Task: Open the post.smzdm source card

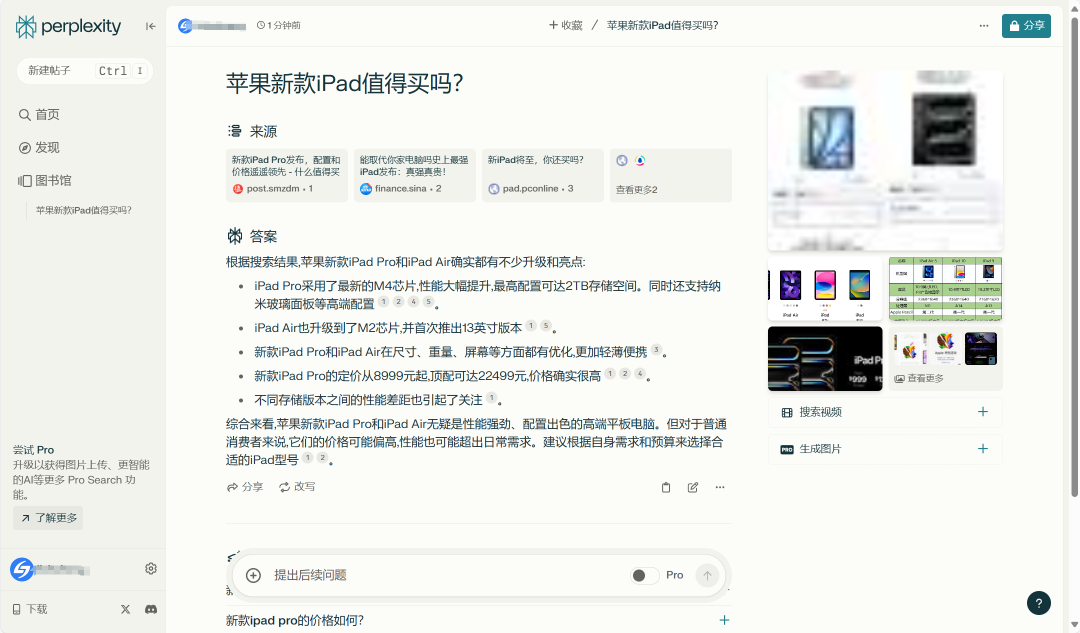Action: pos(287,175)
